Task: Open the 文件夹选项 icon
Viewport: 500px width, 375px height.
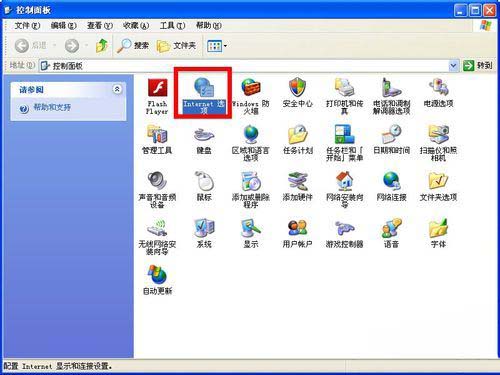Action: (438, 182)
